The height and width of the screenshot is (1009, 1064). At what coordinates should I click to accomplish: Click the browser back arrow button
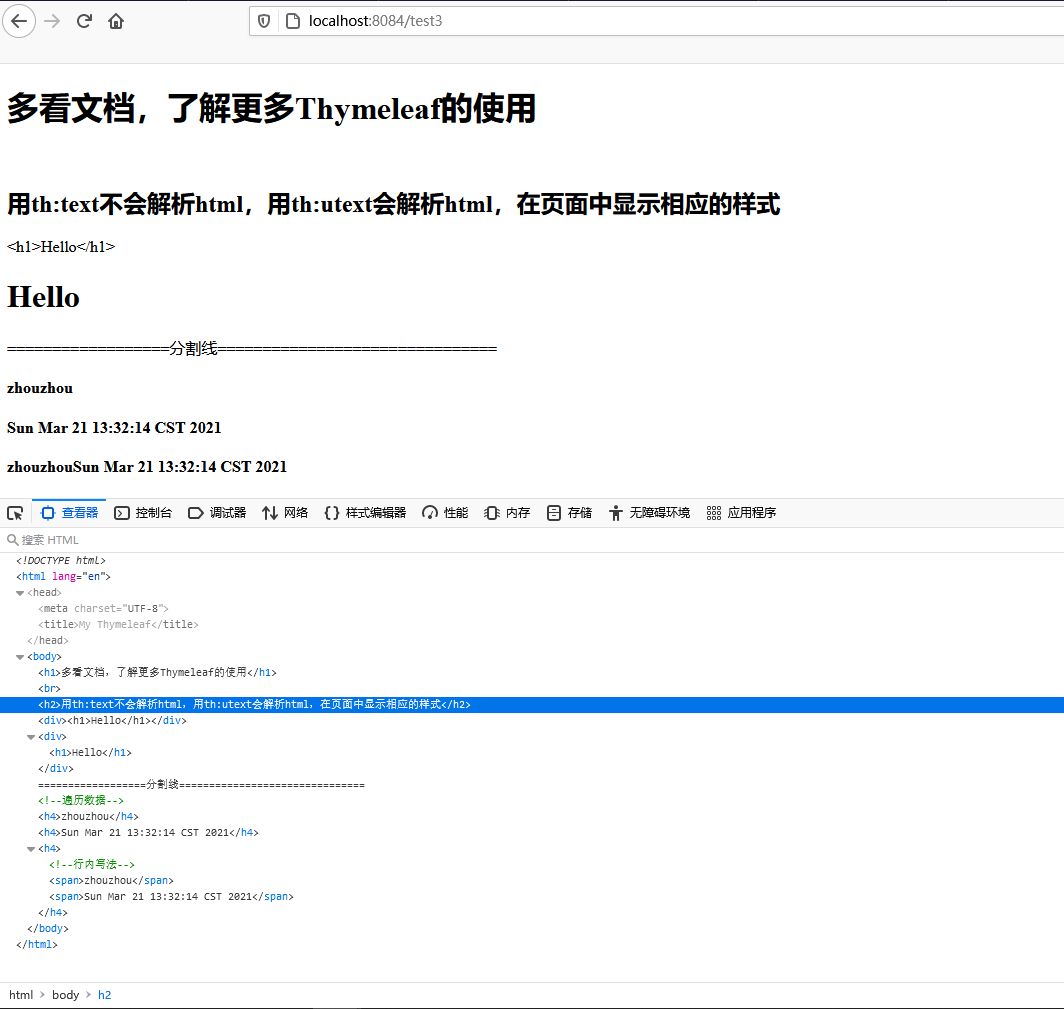(19, 21)
